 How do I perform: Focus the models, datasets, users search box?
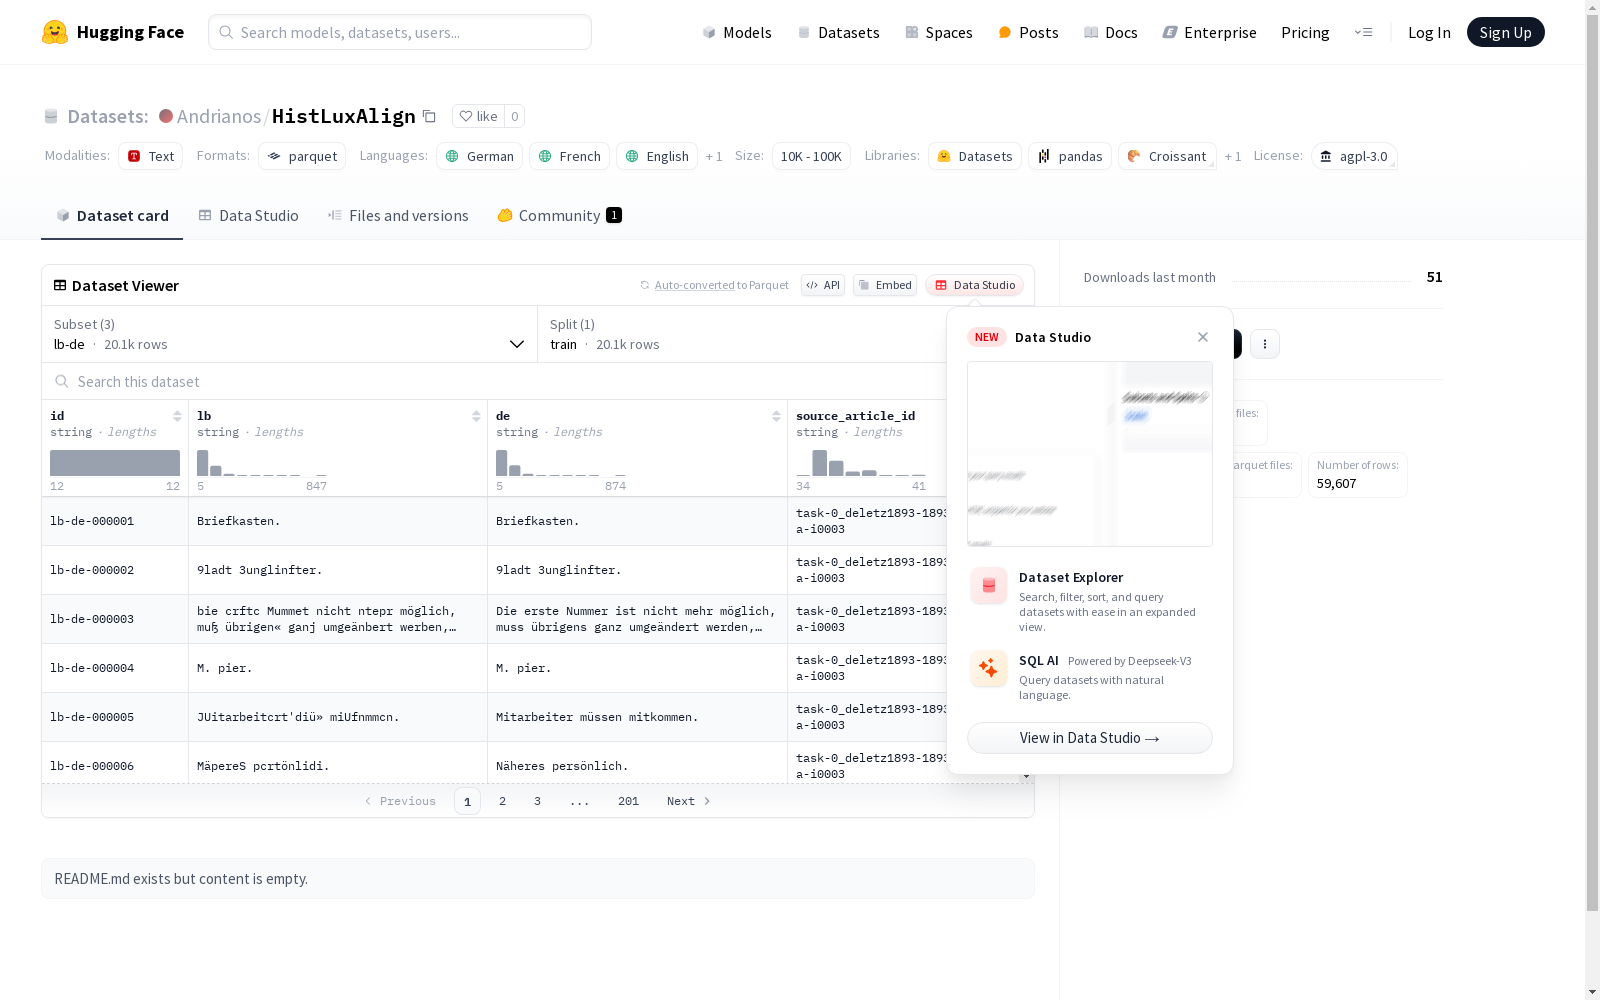[400, 32]
